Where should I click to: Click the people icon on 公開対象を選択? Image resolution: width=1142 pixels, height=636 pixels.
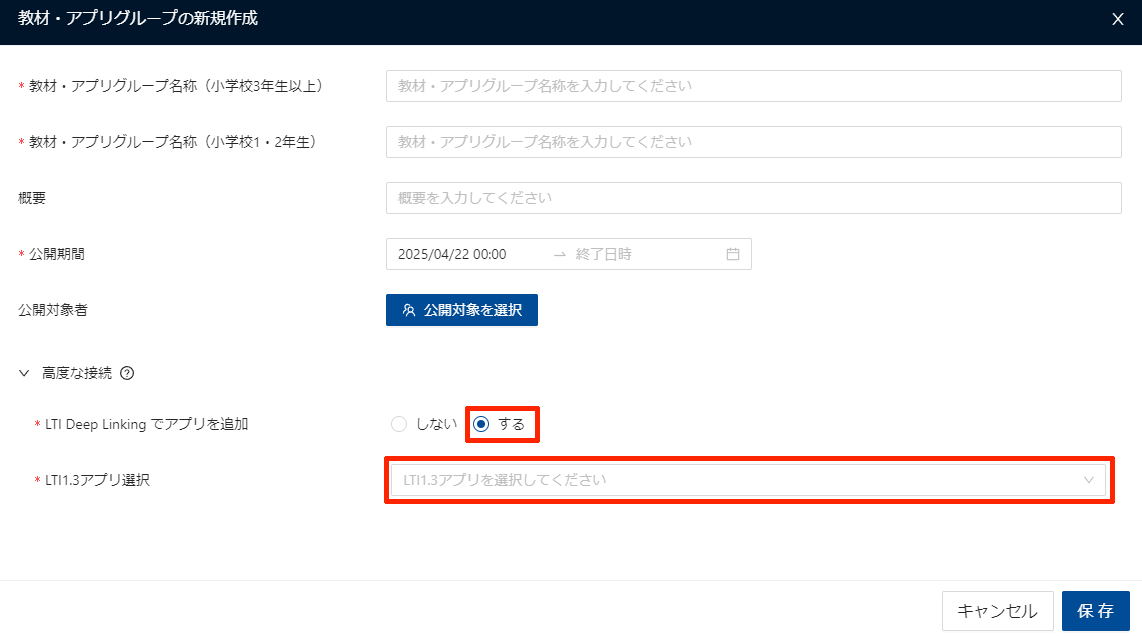[409, 310]
